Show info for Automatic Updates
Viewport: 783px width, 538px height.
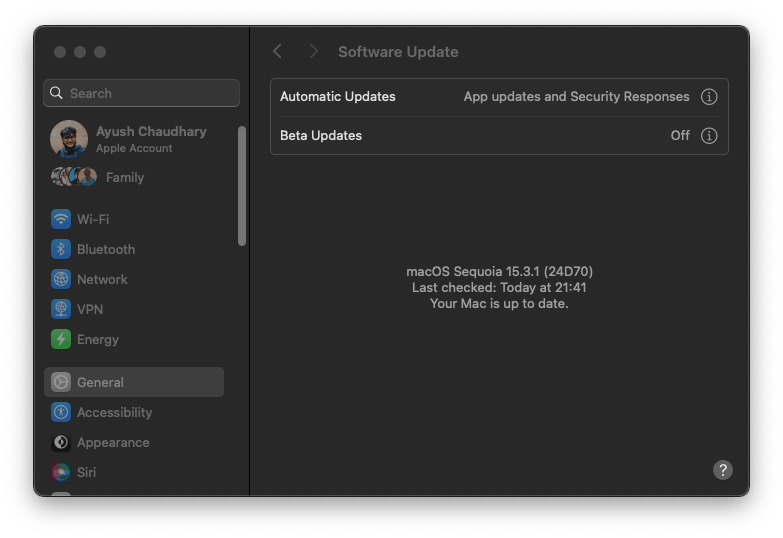709,96
